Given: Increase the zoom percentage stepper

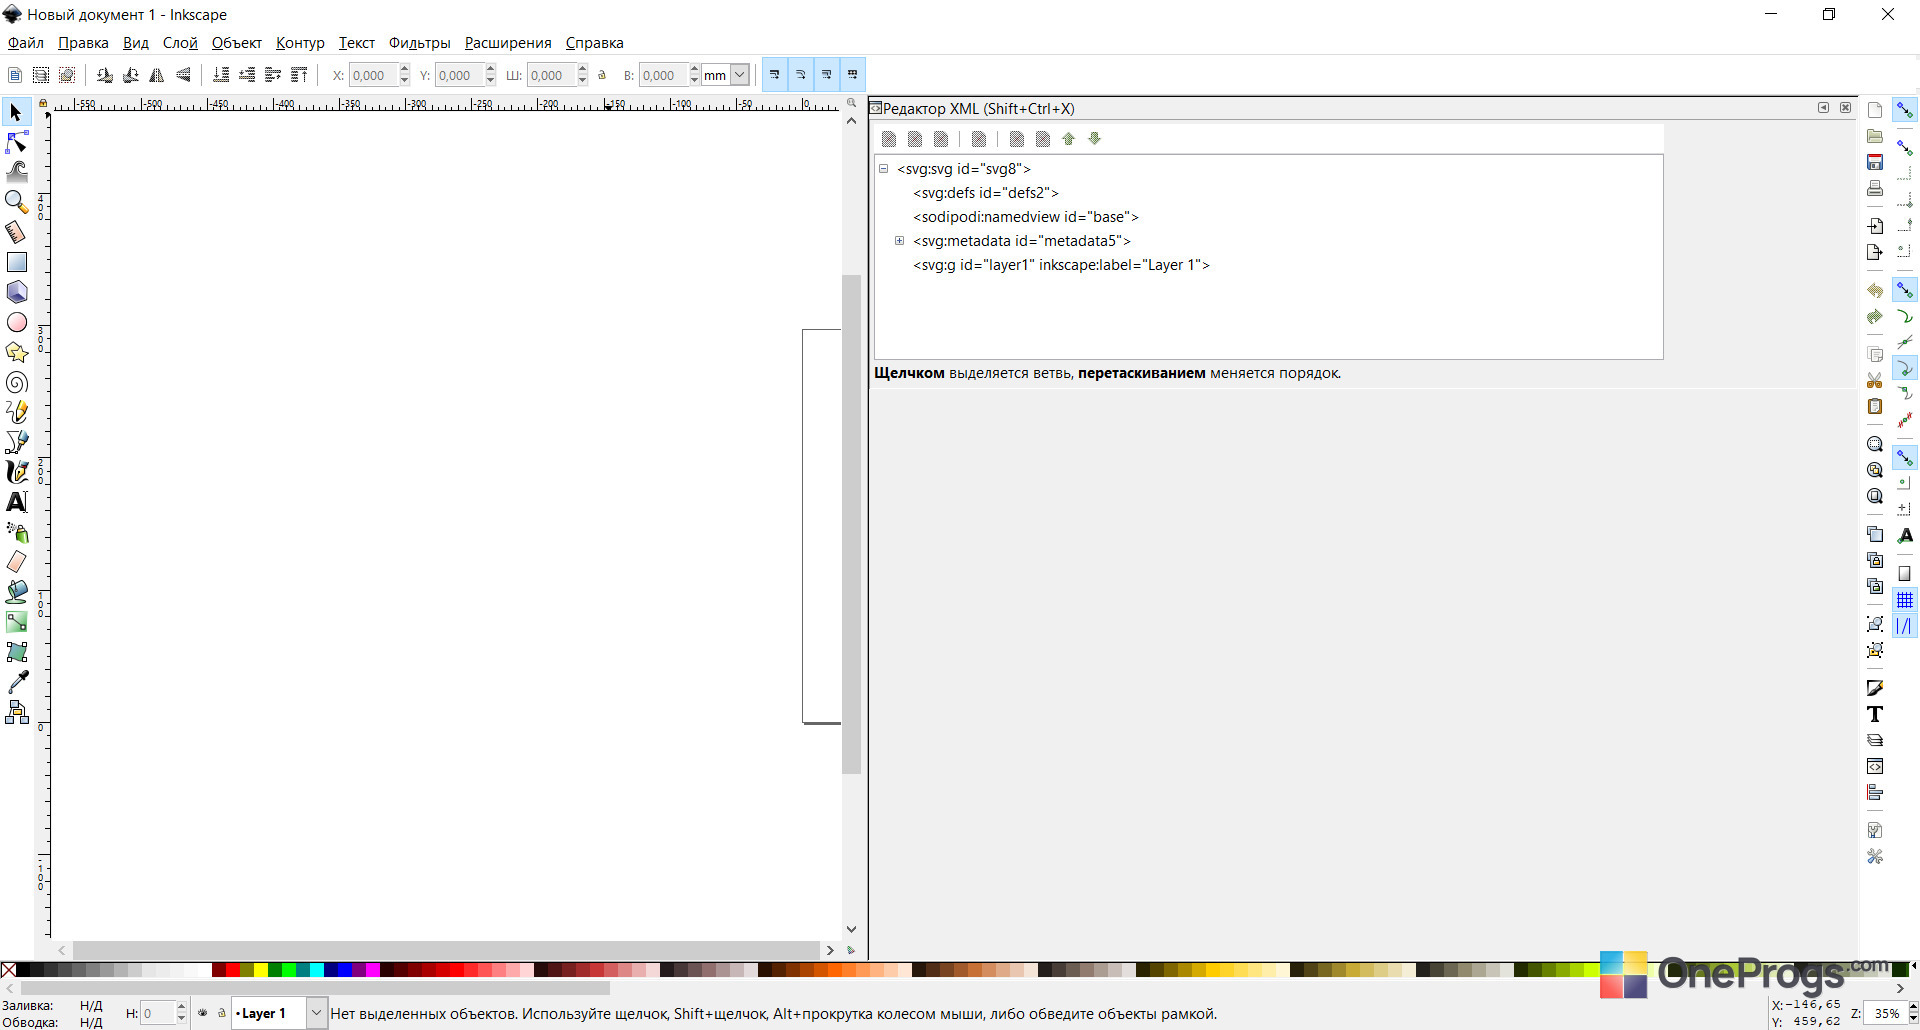Looking at the screenshot, I should coord(1913,1008).
